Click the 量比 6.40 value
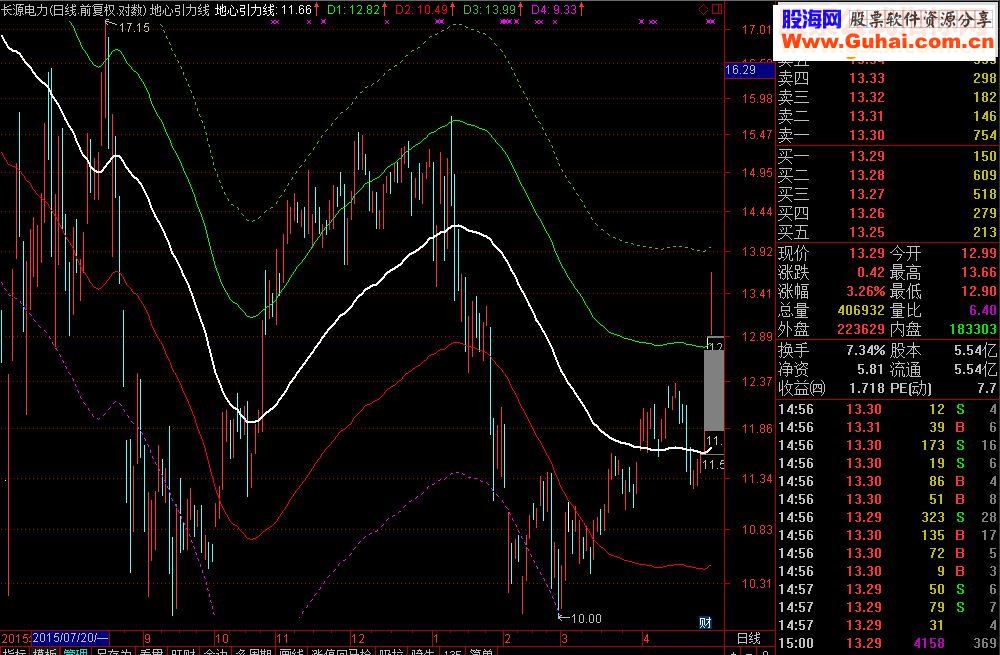This screenshot has height=655, width=1000. pos(983,311)
